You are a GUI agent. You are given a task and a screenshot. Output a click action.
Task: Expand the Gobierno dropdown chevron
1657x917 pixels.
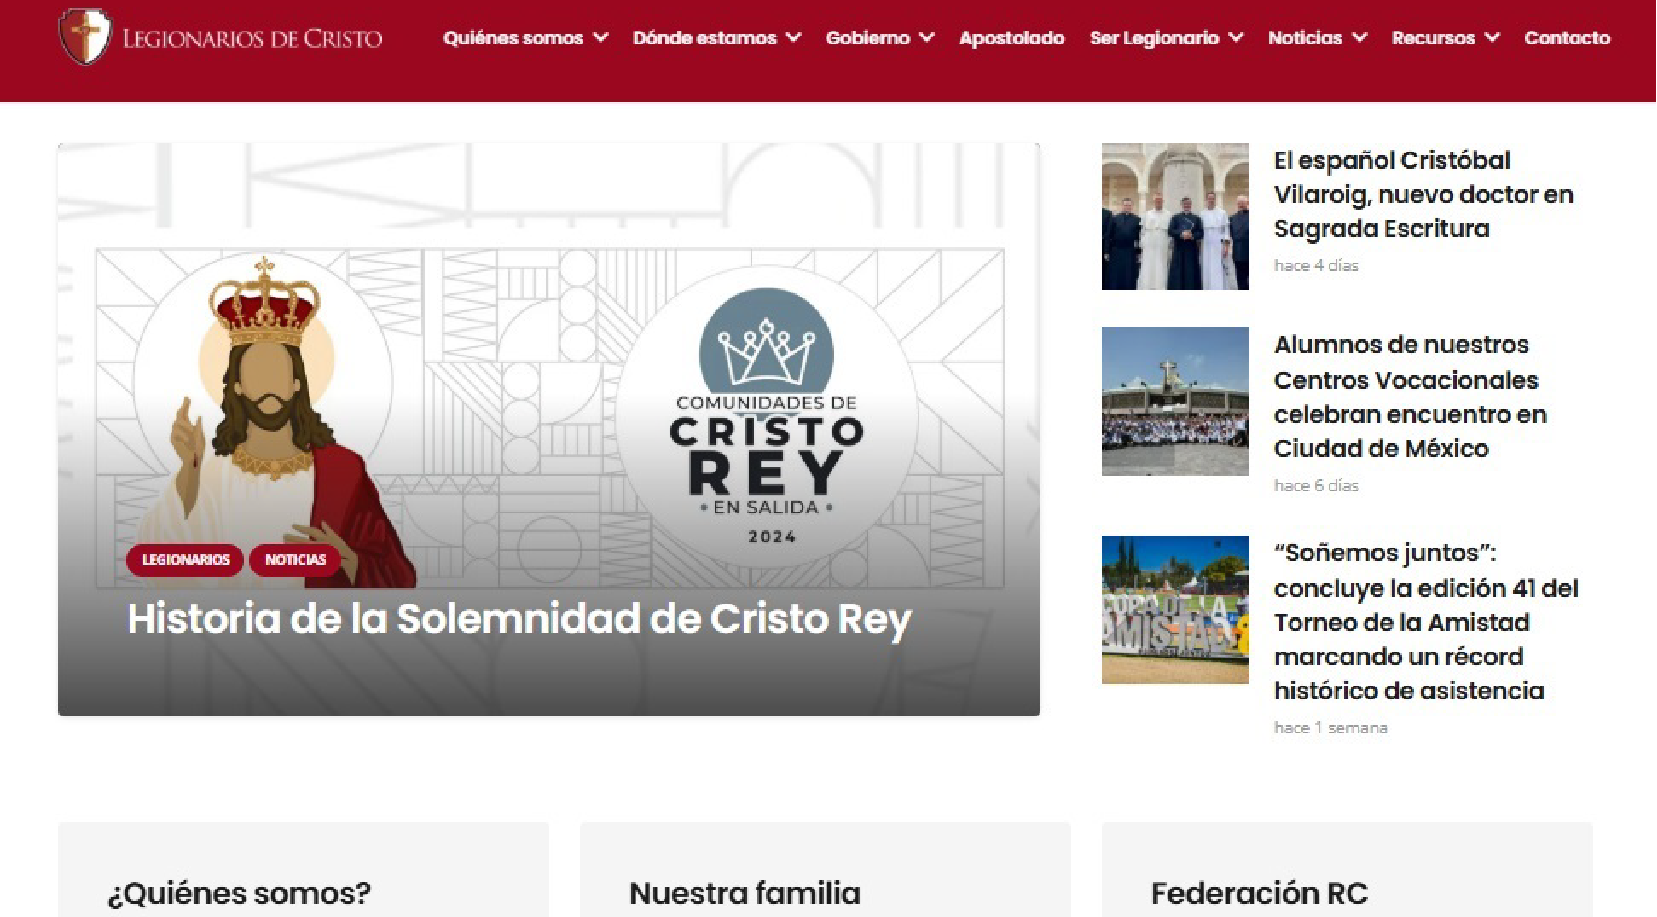coord(927,38)
